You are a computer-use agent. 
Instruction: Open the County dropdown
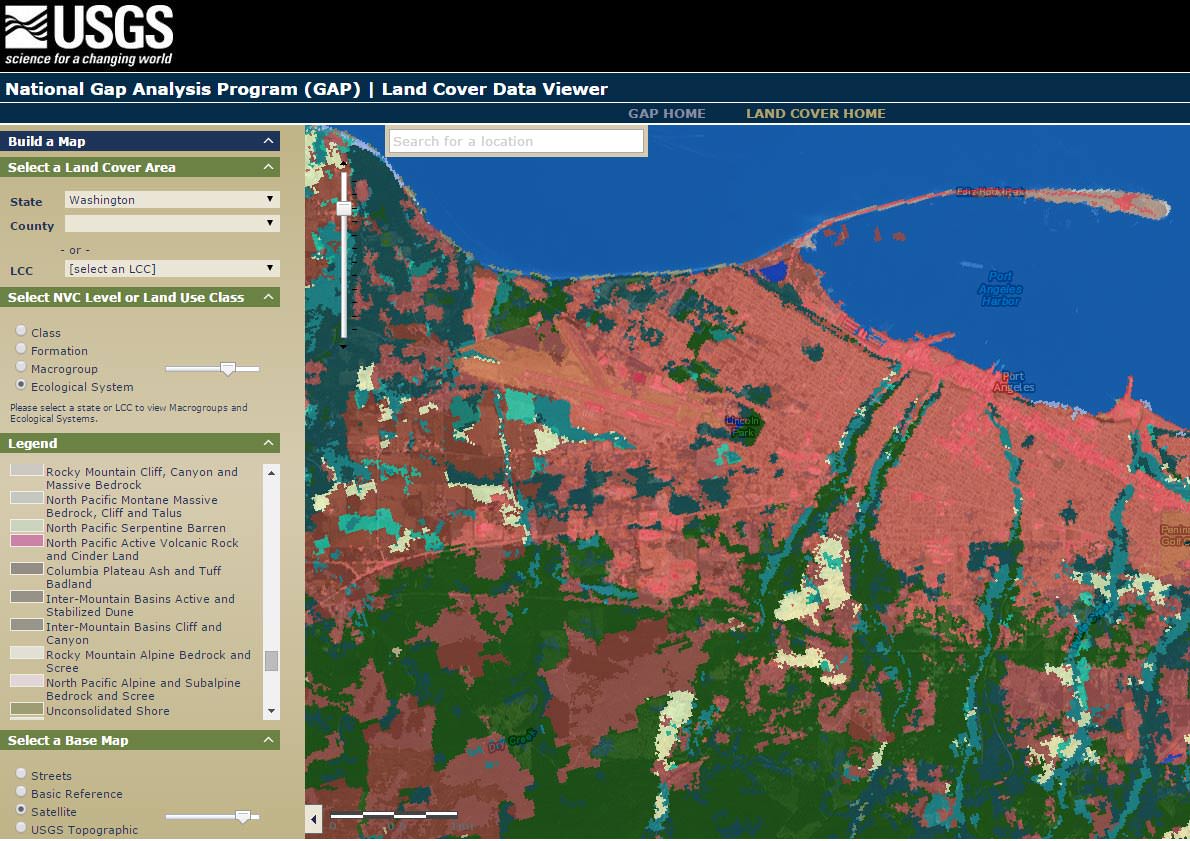point(171,224)
